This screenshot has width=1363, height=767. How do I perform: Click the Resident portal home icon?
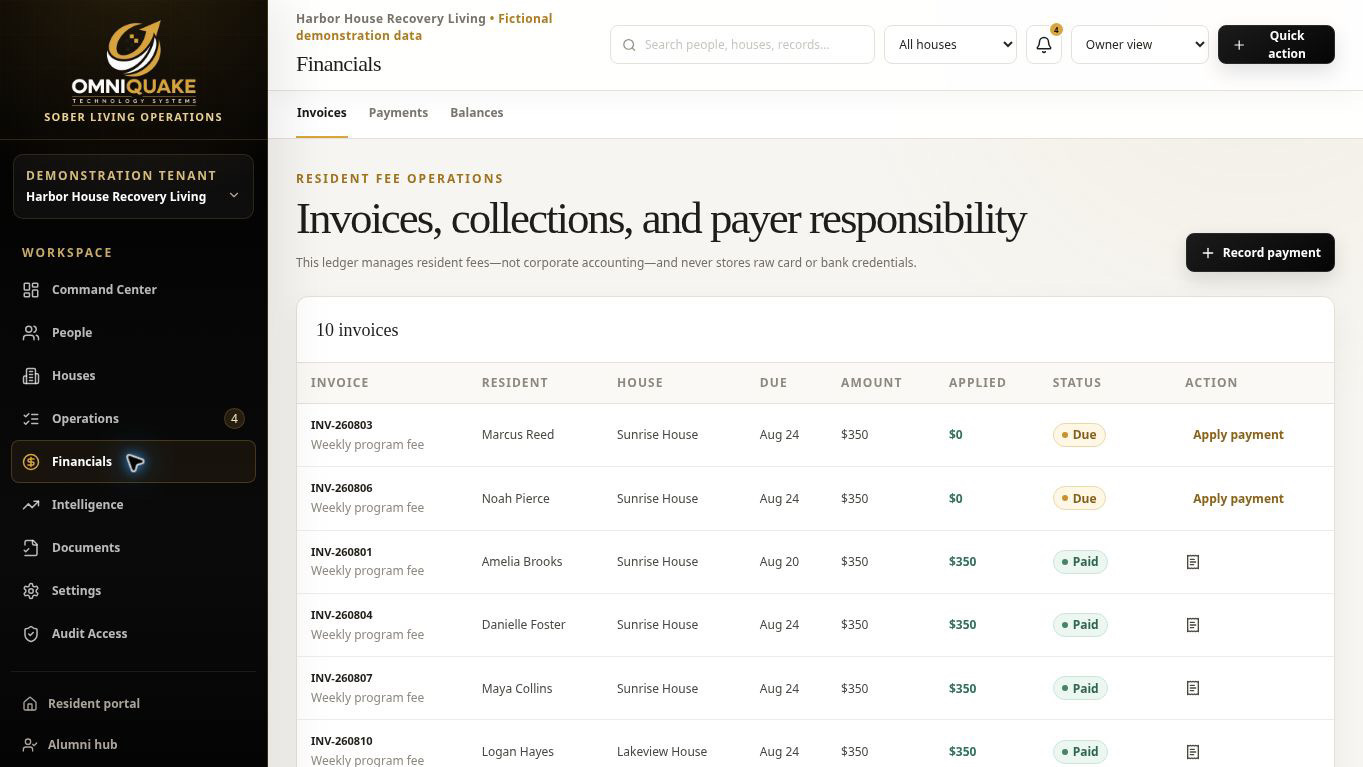click(x=30, y=704)
